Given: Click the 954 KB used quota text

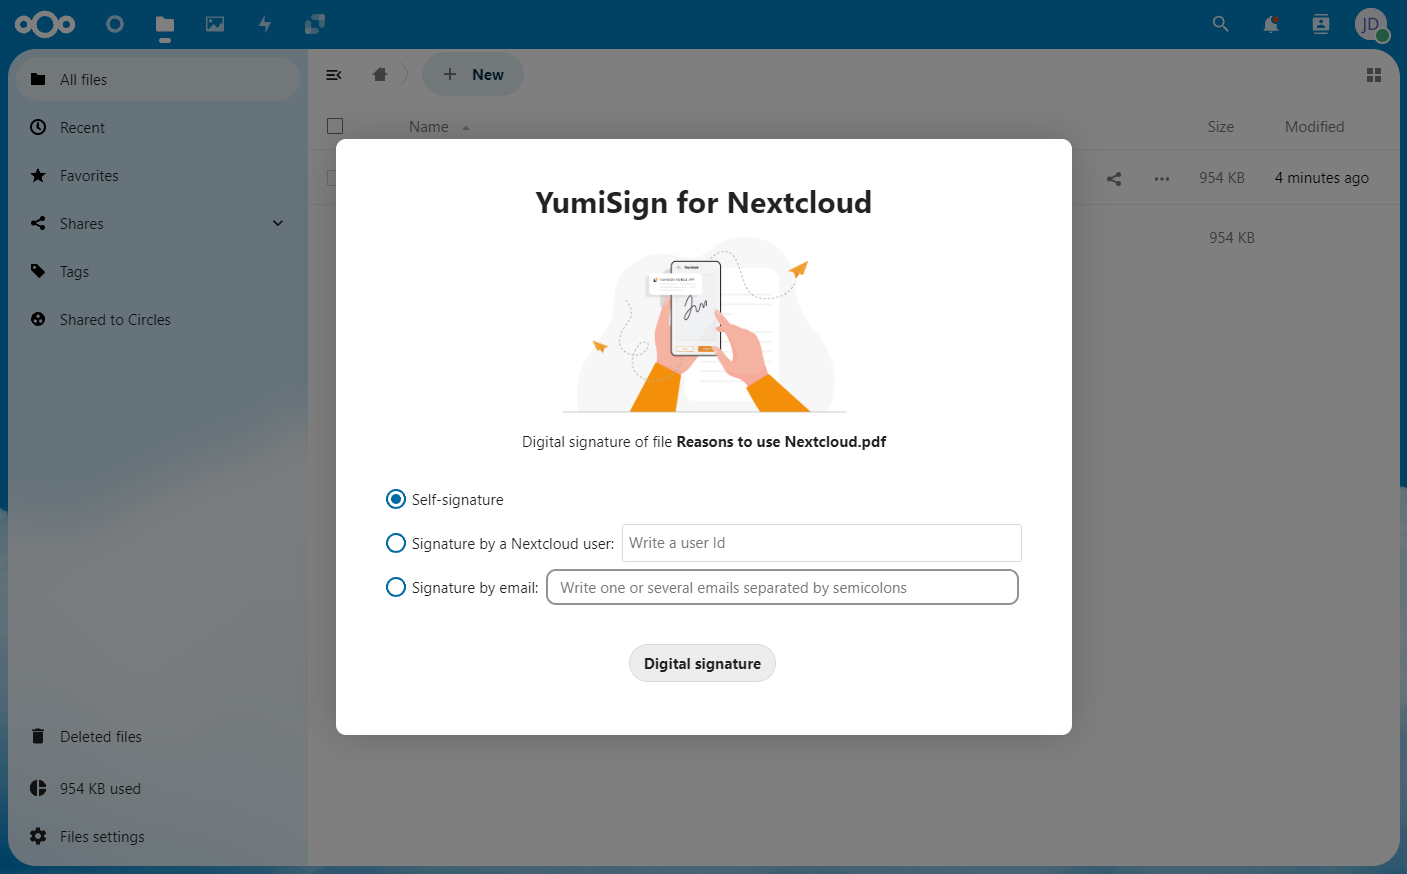Looking at the screenshot, I should pyautogui.click(x=100, y=789).
